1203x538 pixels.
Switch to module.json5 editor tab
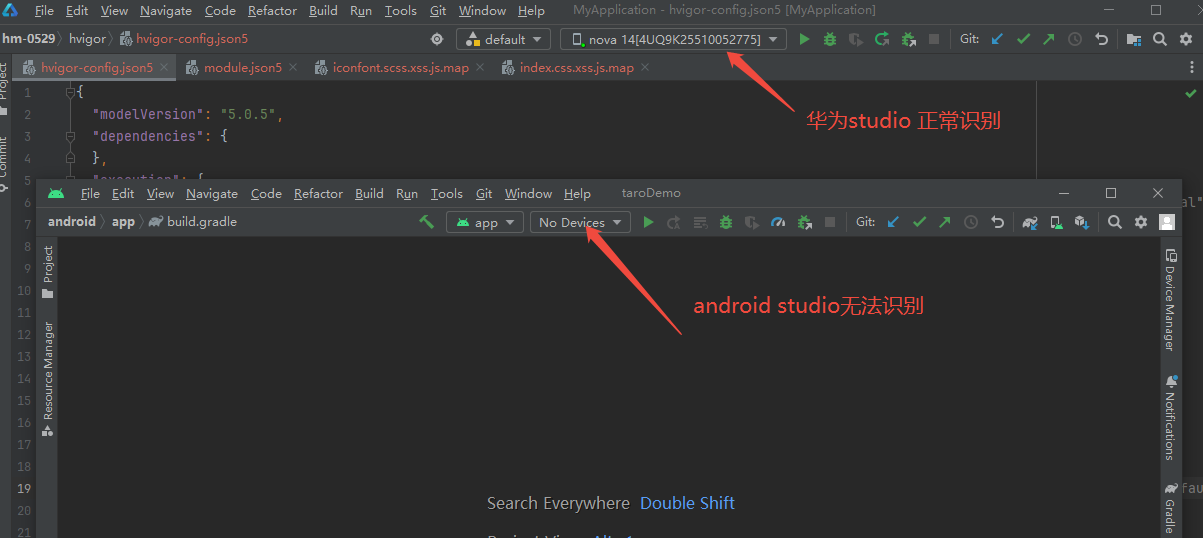tap(243, 68)
